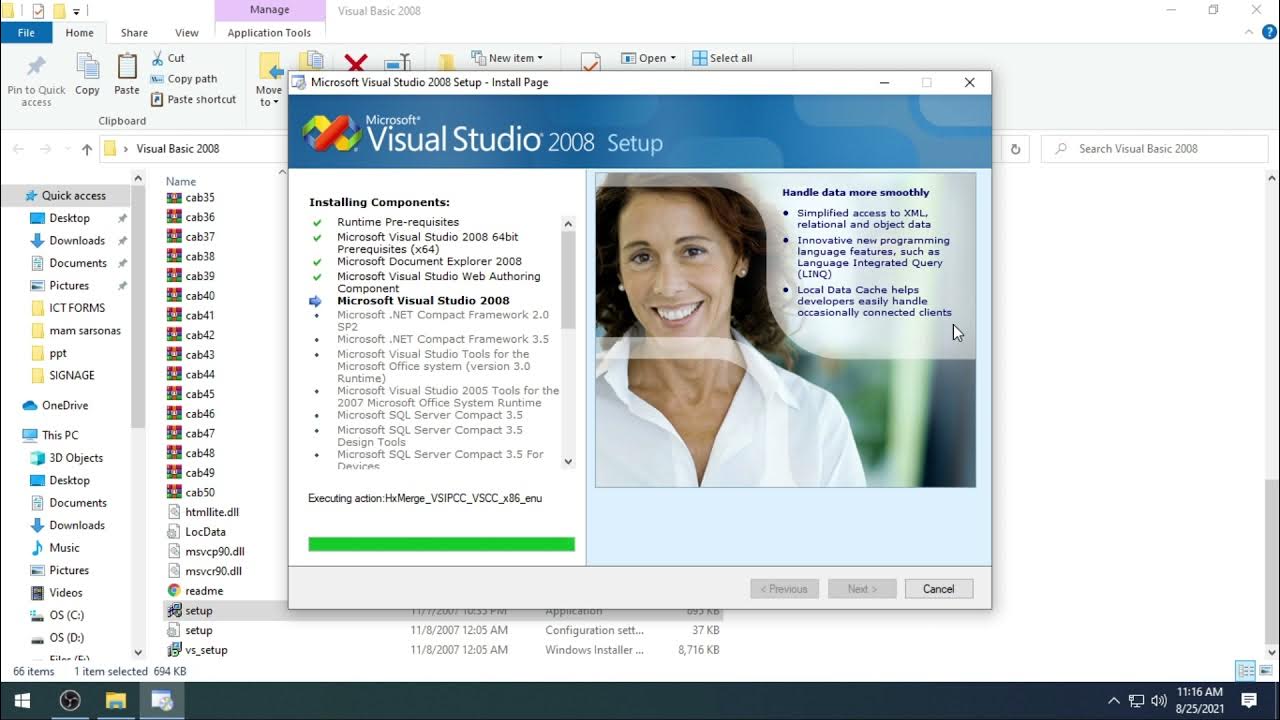Select the readme Chrome file icon

coord(174,591)
